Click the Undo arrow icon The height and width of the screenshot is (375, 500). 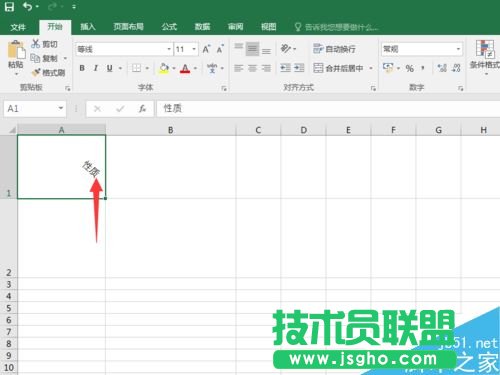pos(28,6)
